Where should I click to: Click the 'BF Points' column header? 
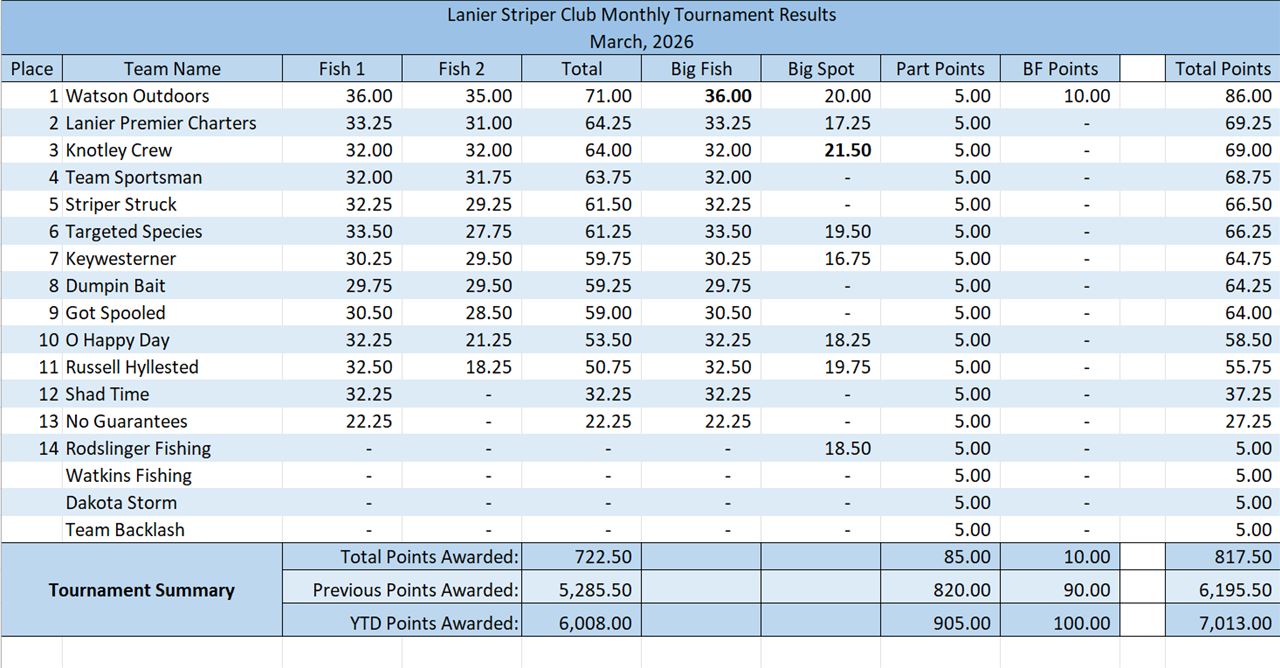[1059, 69]
